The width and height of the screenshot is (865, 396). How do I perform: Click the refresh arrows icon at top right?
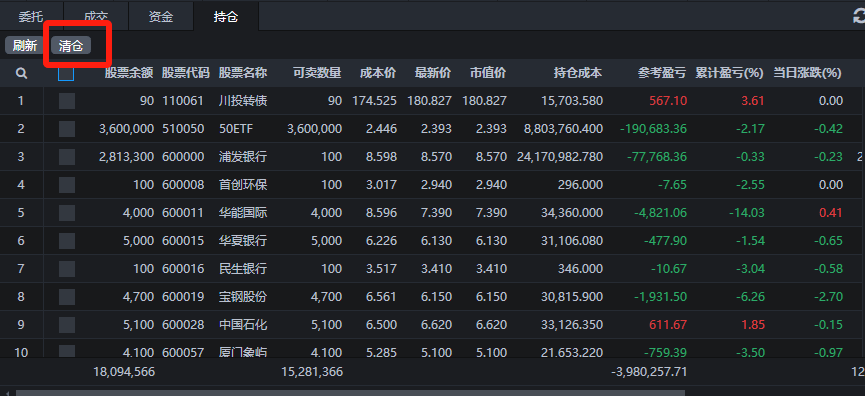(859, 17)
